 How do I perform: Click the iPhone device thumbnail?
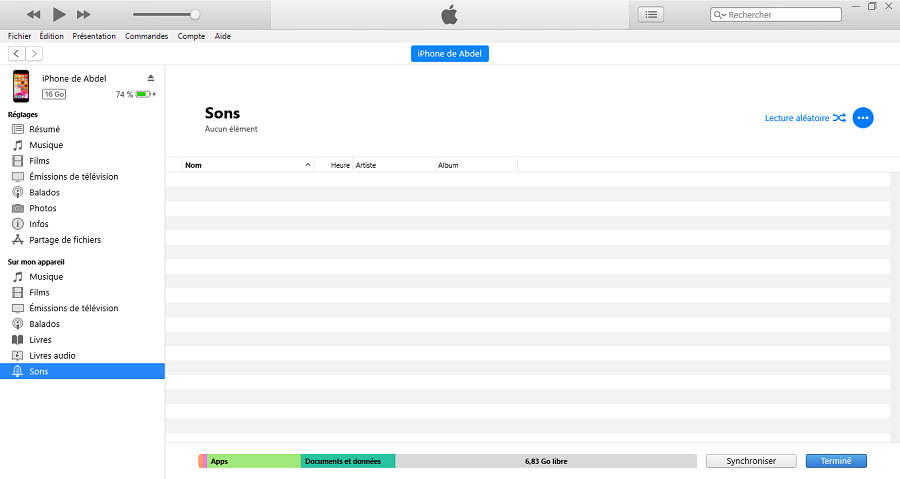tap(21, 86)
